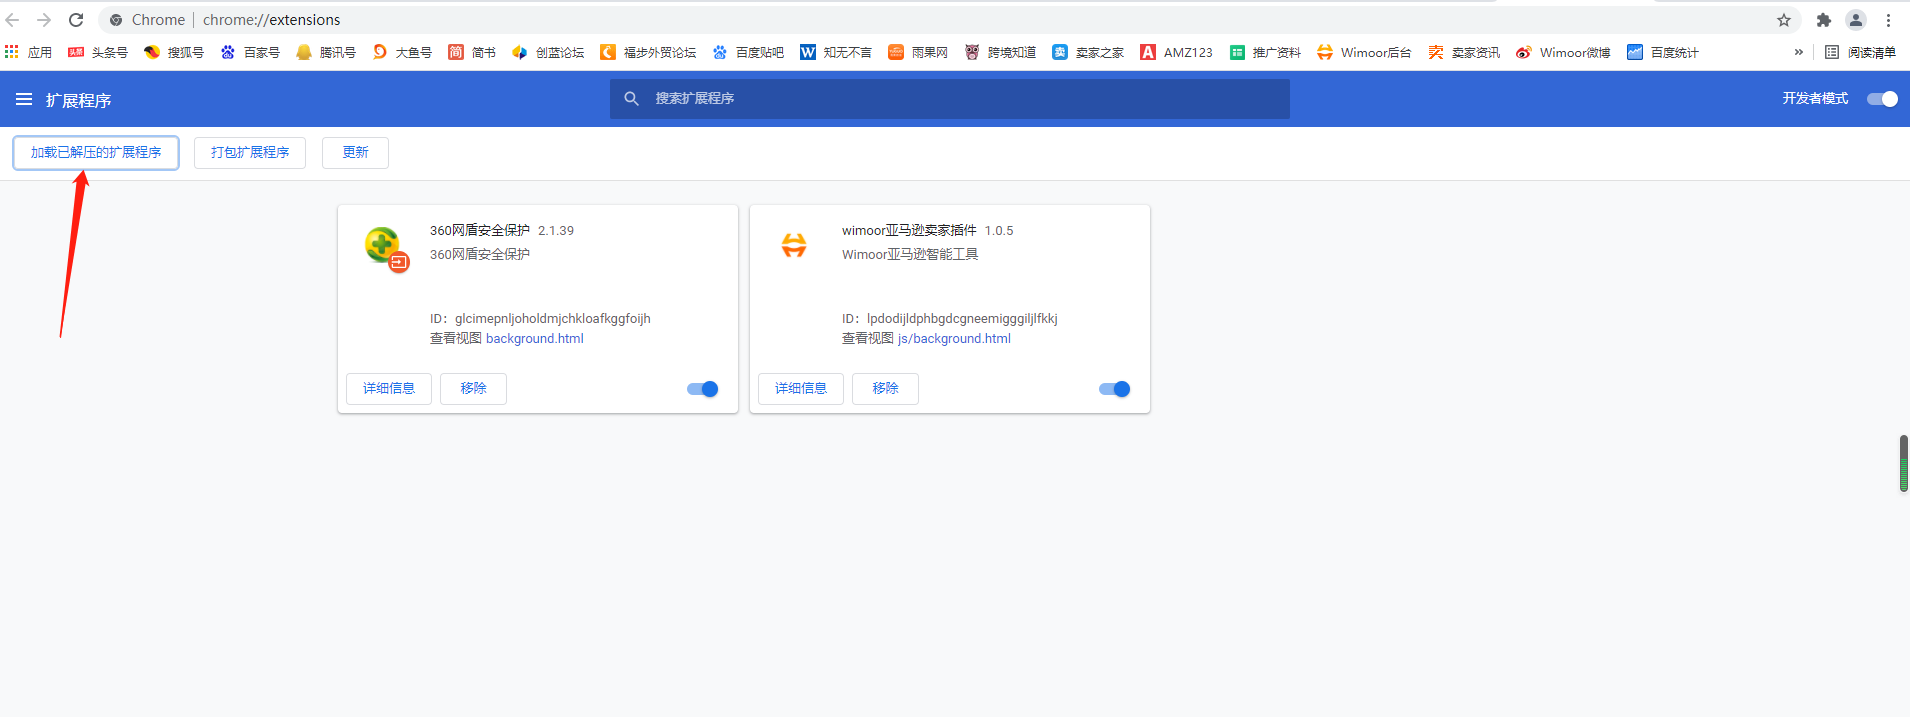Open the 百家号 bookmark
The width and height of the screenshot is (1910, 717).
[250, 52]
